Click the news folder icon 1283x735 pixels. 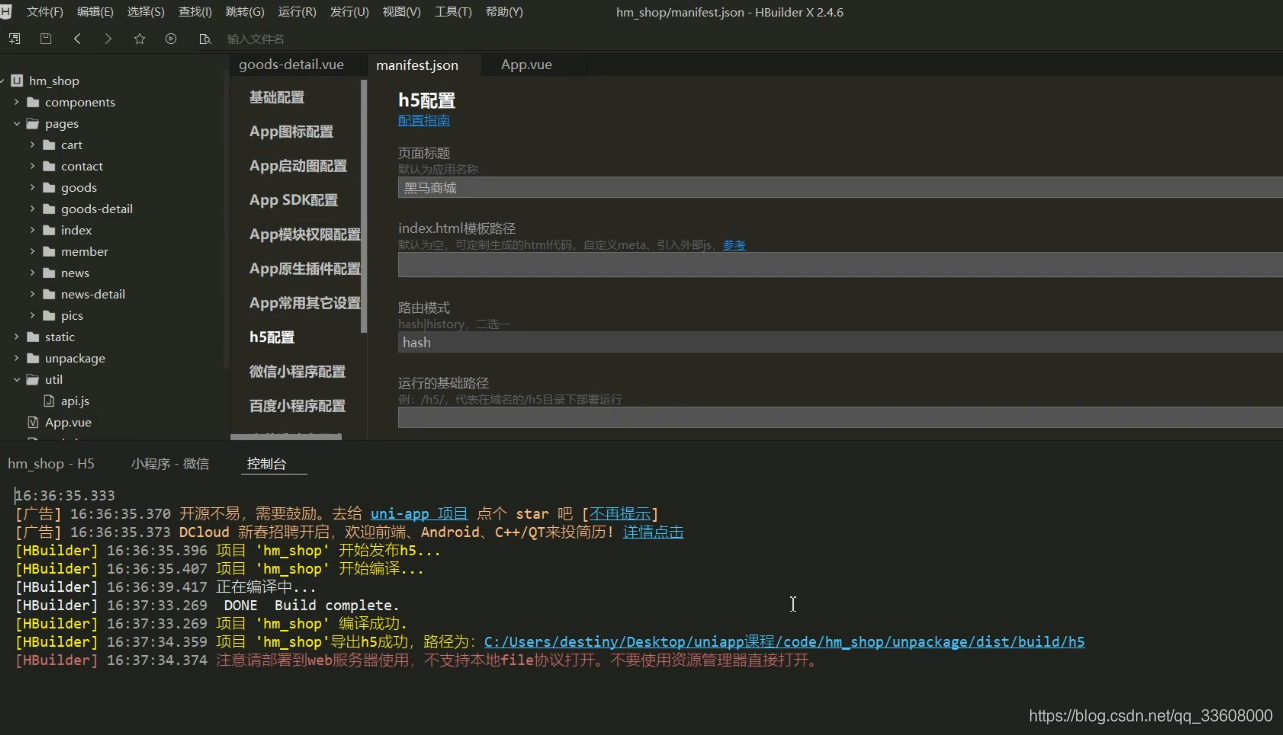pos(49,273)
